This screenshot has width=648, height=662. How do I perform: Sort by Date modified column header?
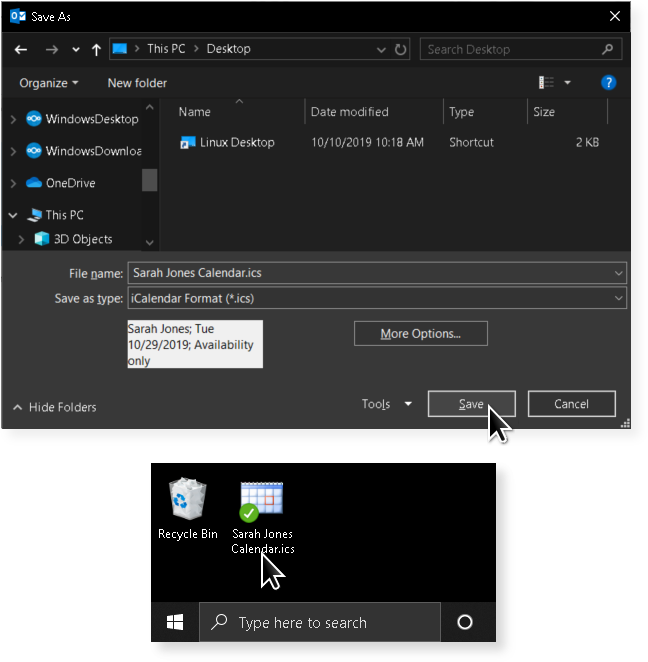pos(349,112)
